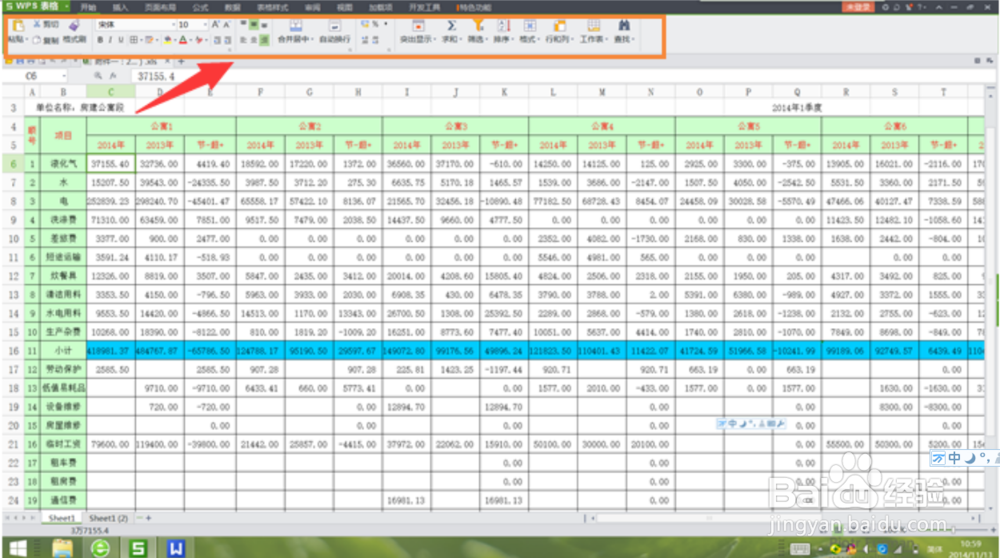Open the green browser icon on taskbar
The height and width of the screenshot is (558, 1000).
tap(100, 548)
